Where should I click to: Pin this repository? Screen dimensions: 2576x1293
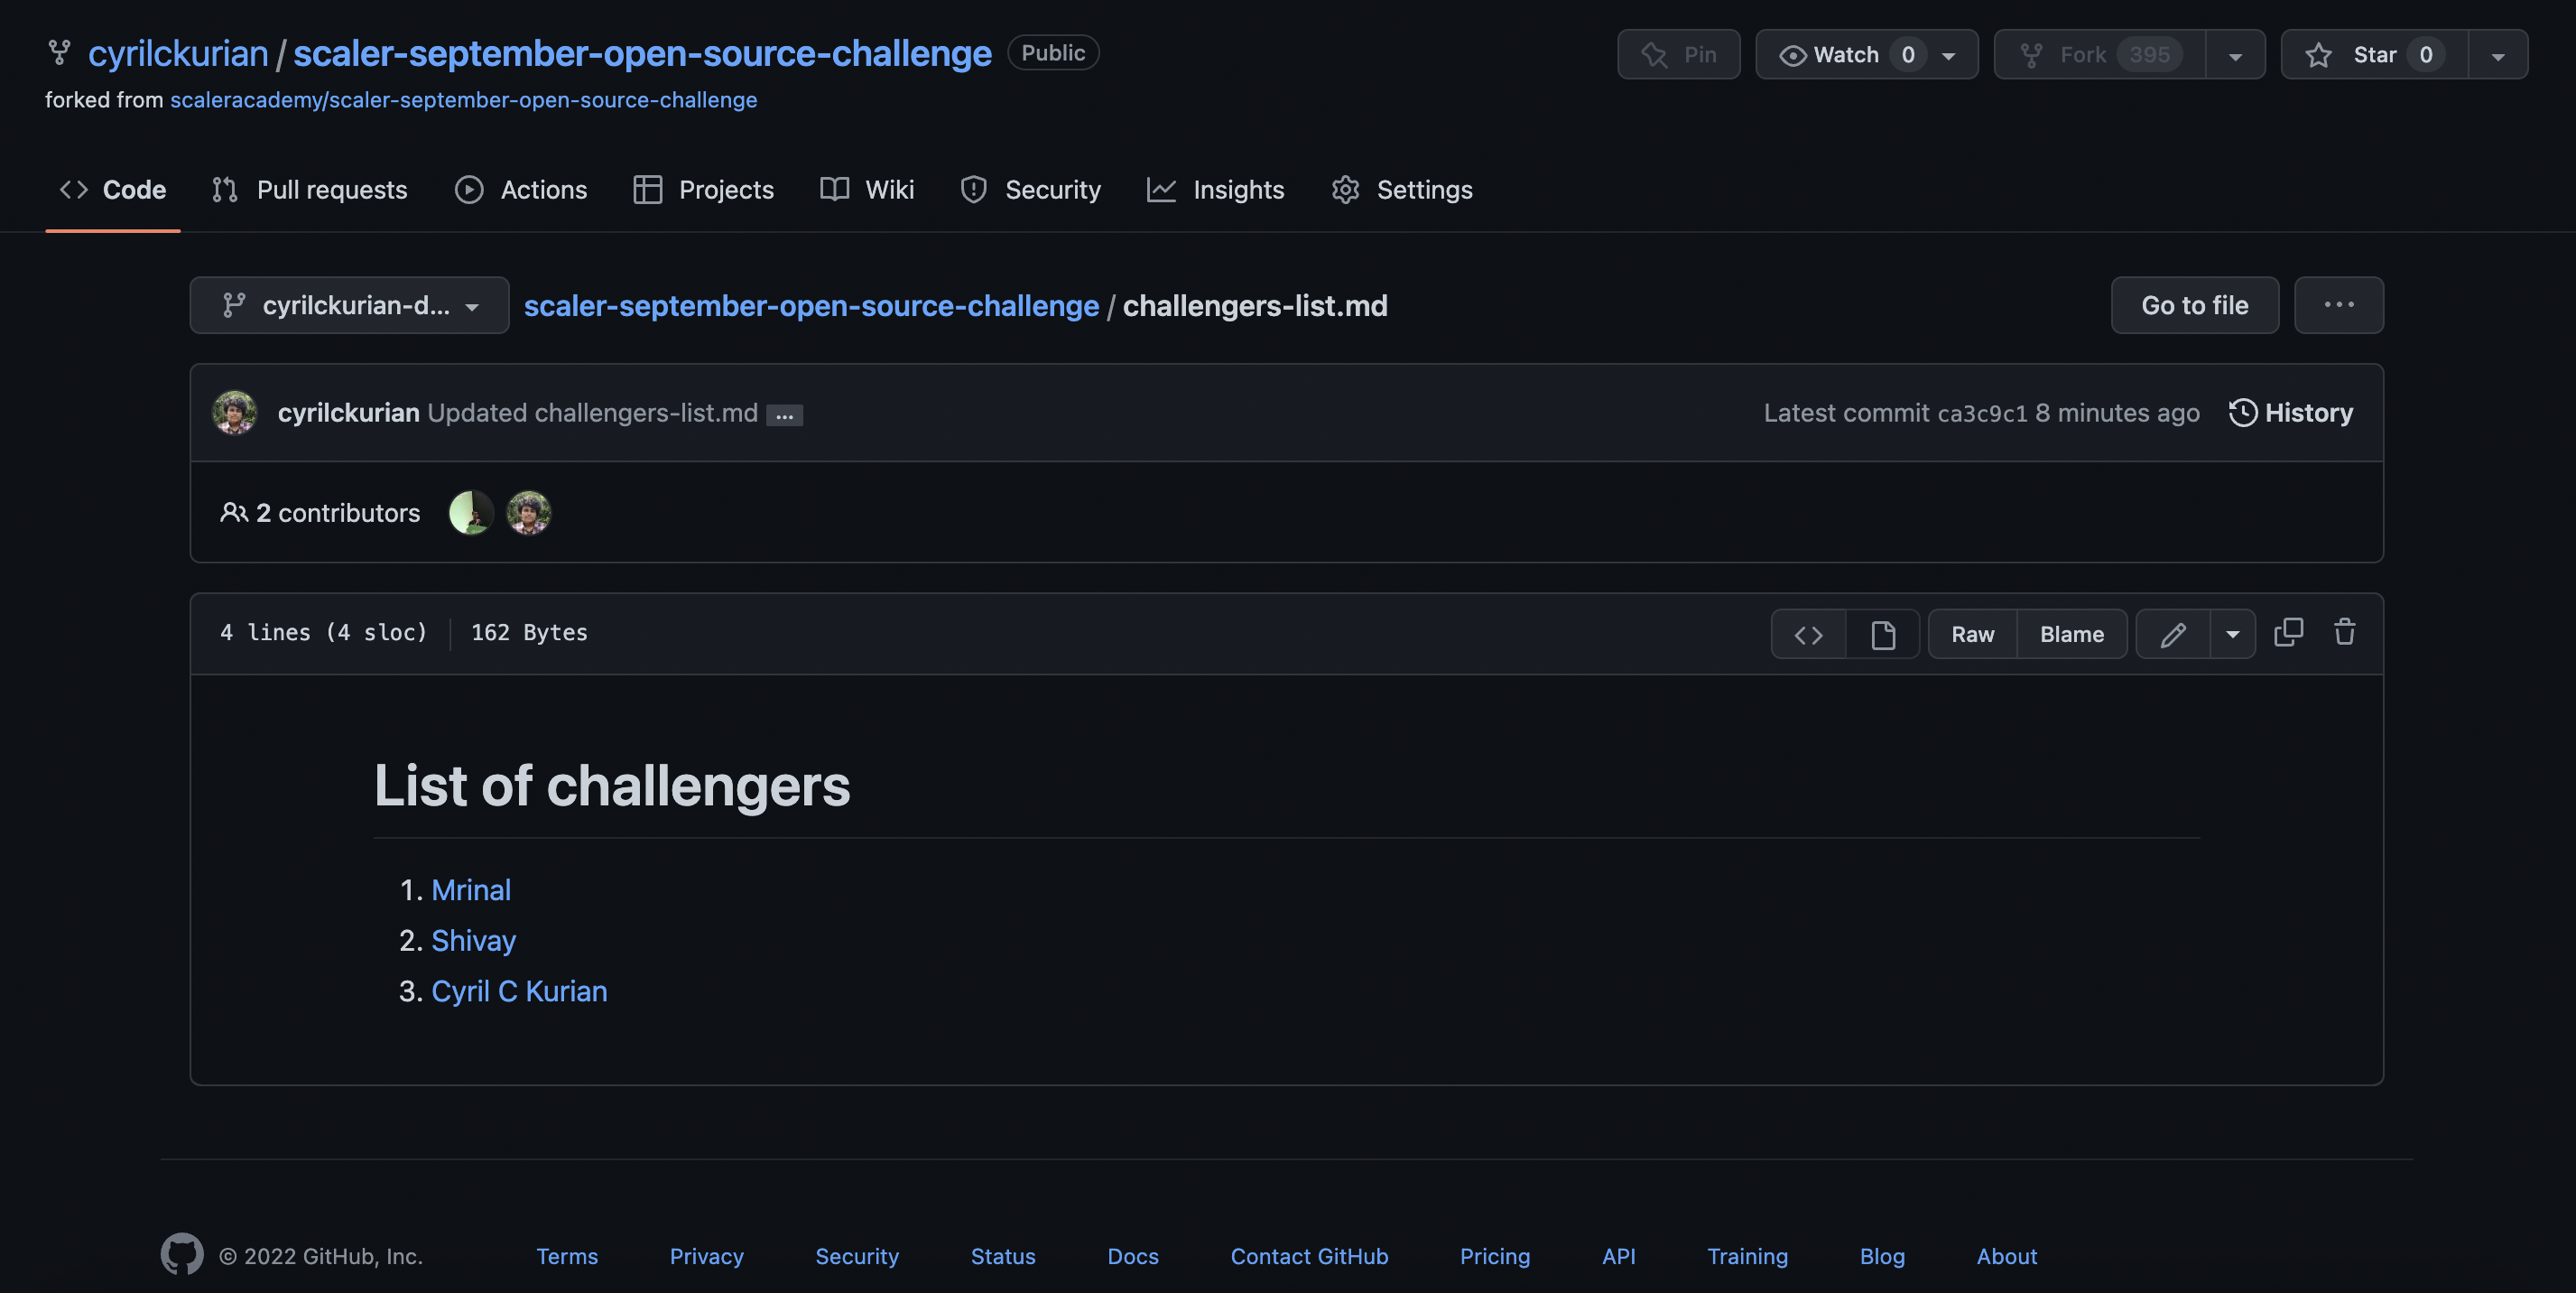click(x=1679, y=54)
